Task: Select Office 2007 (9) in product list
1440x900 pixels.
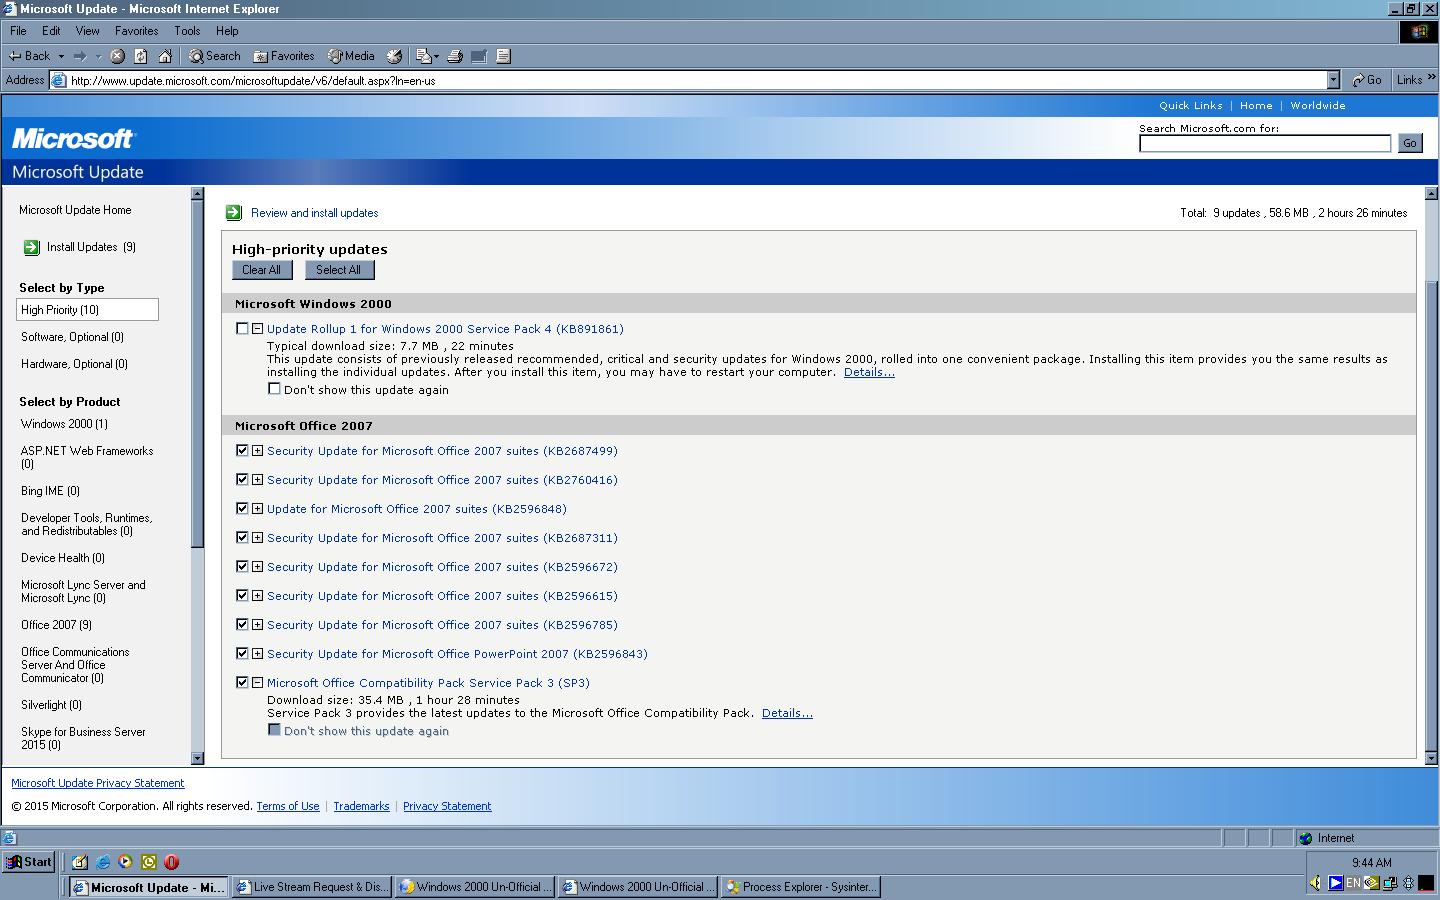Action: pos(57,625)
